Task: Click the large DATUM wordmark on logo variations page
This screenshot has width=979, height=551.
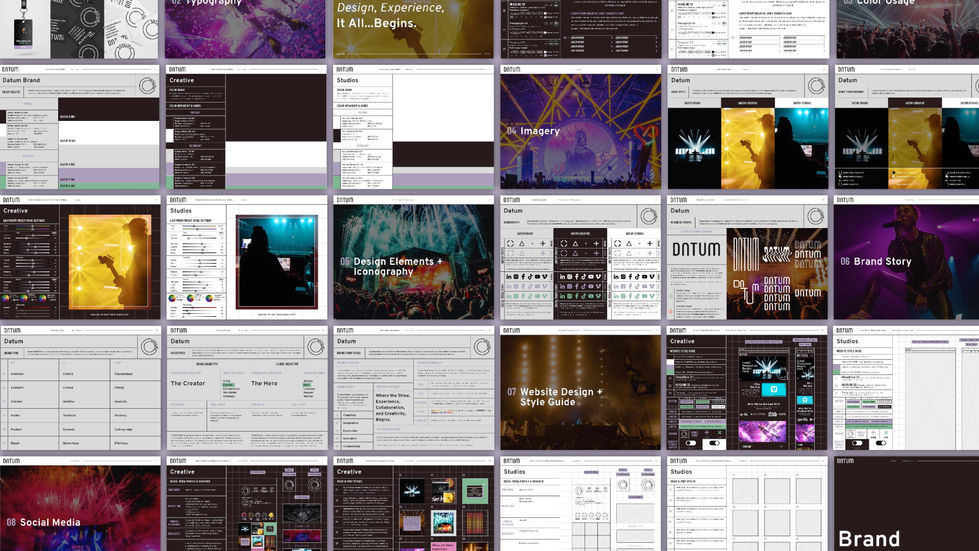Action: coord(696,250)
